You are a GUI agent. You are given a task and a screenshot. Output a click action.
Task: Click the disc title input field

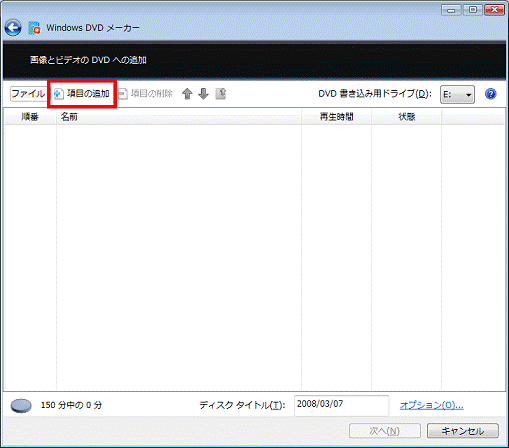(341, 405)
